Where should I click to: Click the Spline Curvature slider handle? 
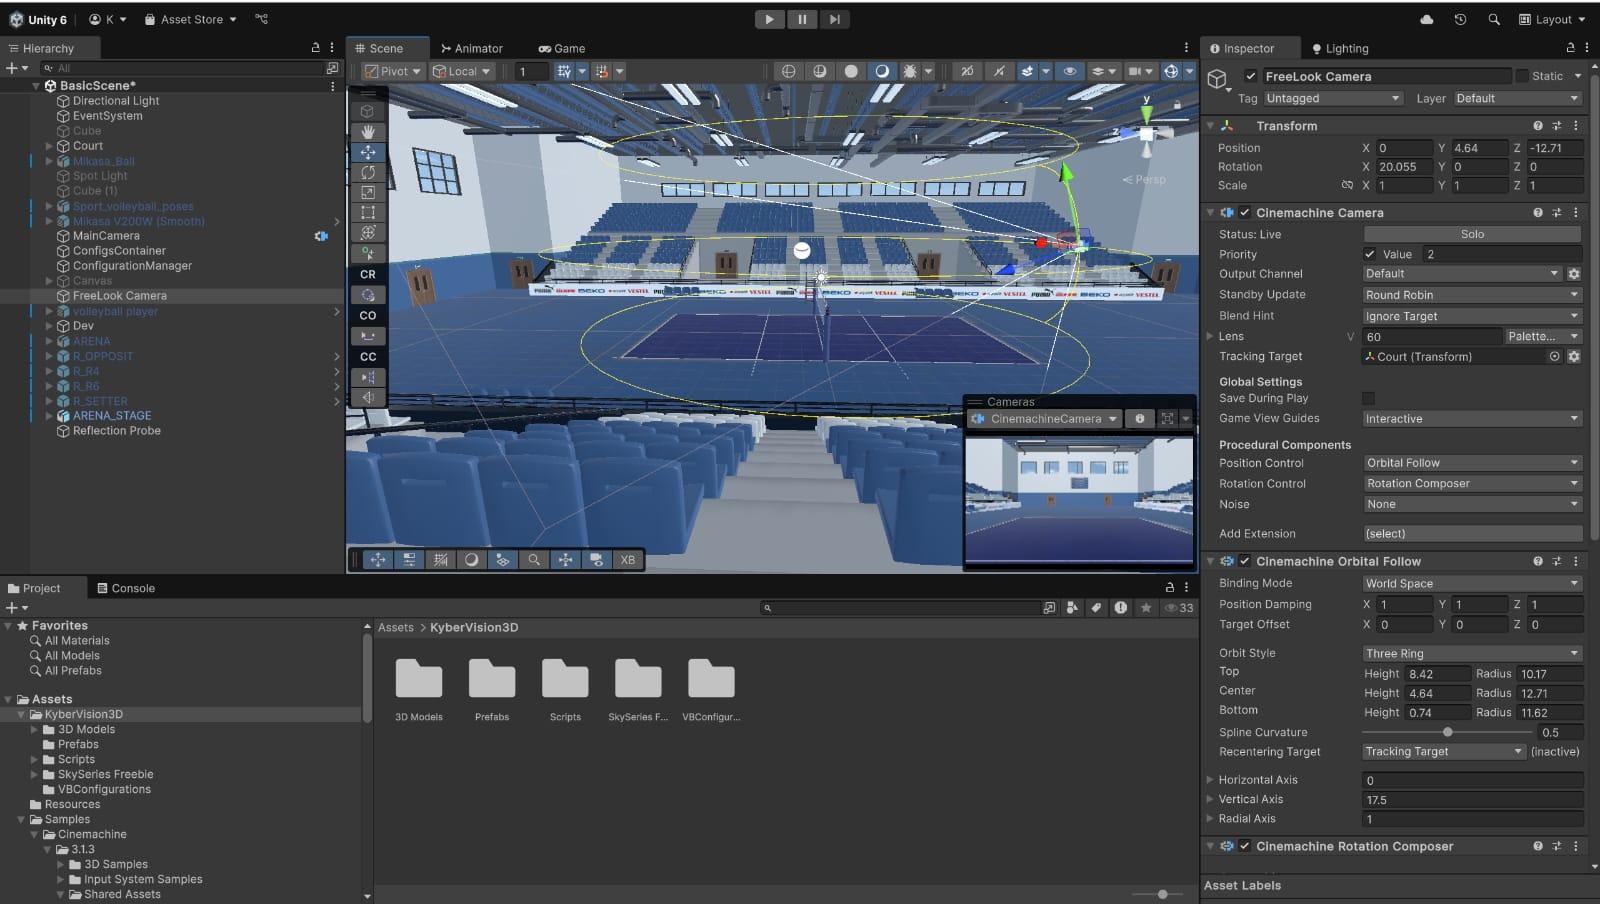[x=1447, y=732]
